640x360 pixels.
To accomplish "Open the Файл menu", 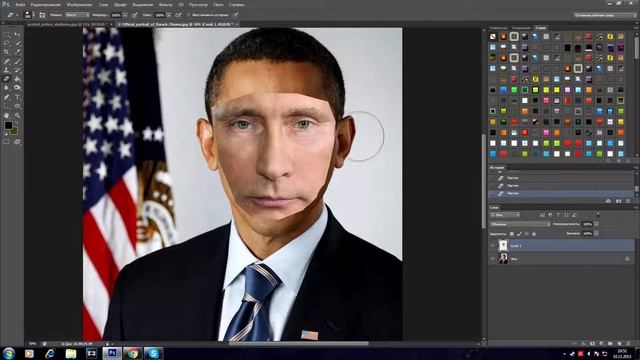I will click(20, 4).
